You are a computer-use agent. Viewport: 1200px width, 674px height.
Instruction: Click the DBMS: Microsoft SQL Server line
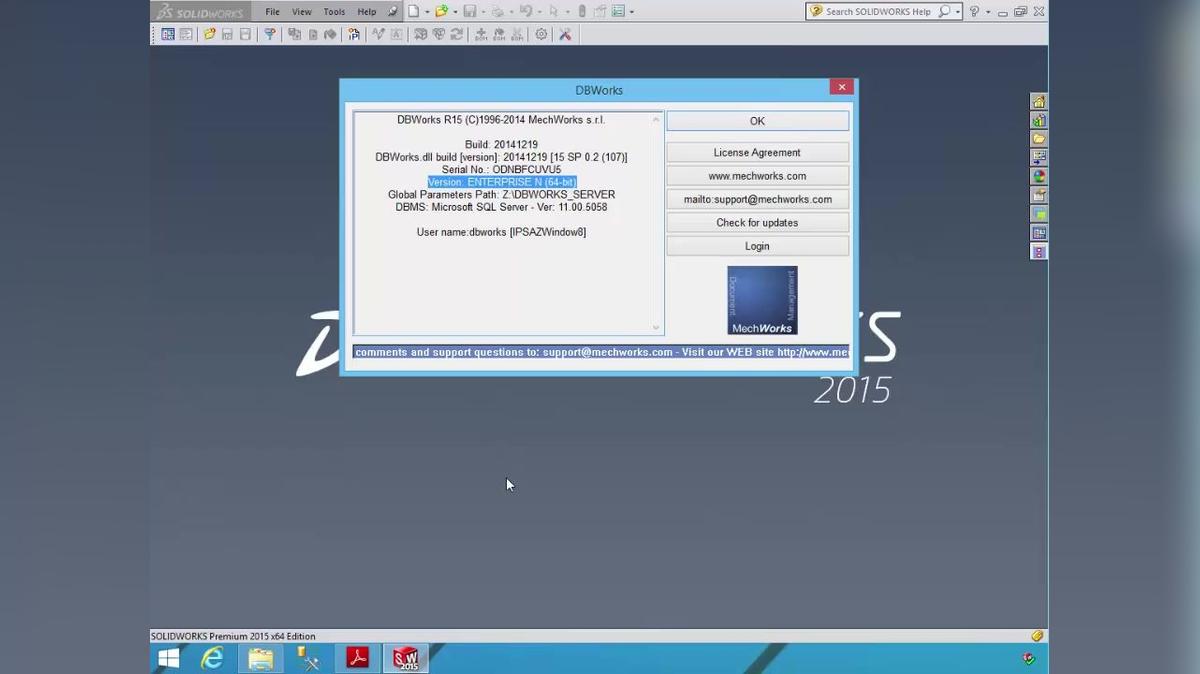(502, 207)
